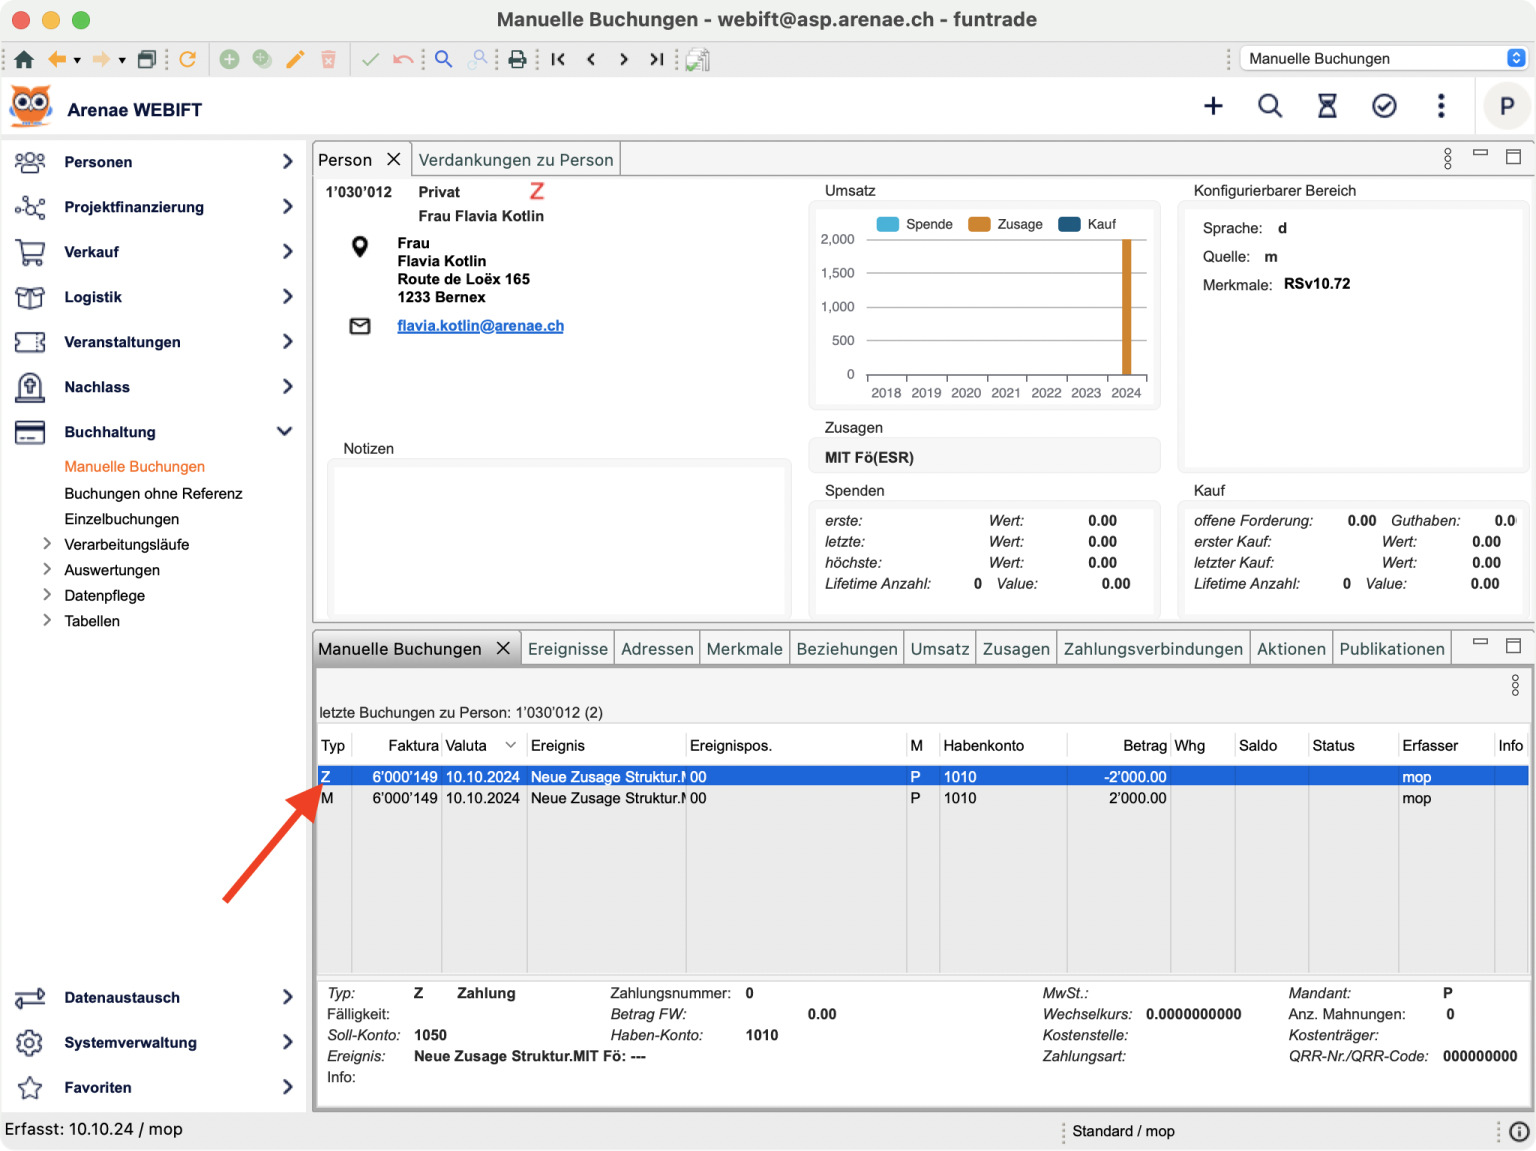The height and width of the screenshot is (1151, 1536).
Task: Click the circled checkmark icon in header
Action: tap(1384, 106)
